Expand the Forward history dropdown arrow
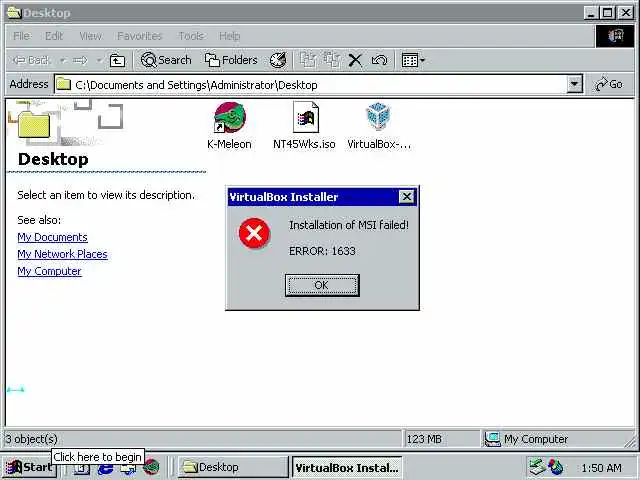The image size is (640, 480). 99,60
